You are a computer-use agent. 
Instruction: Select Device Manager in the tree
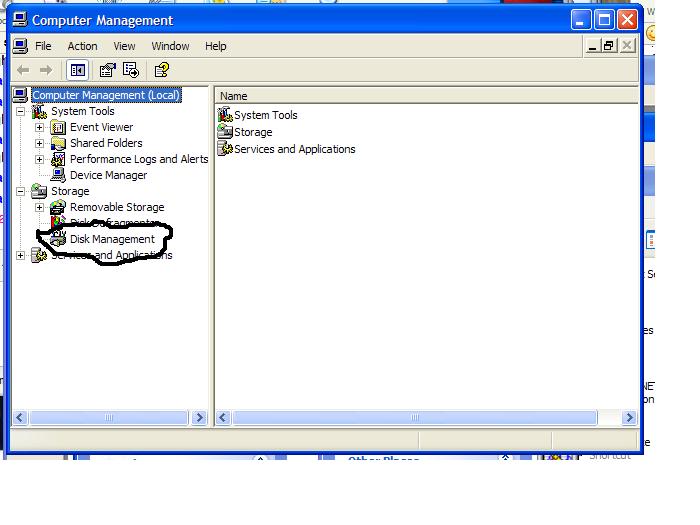pyautogui.click(x=108, y=175)
